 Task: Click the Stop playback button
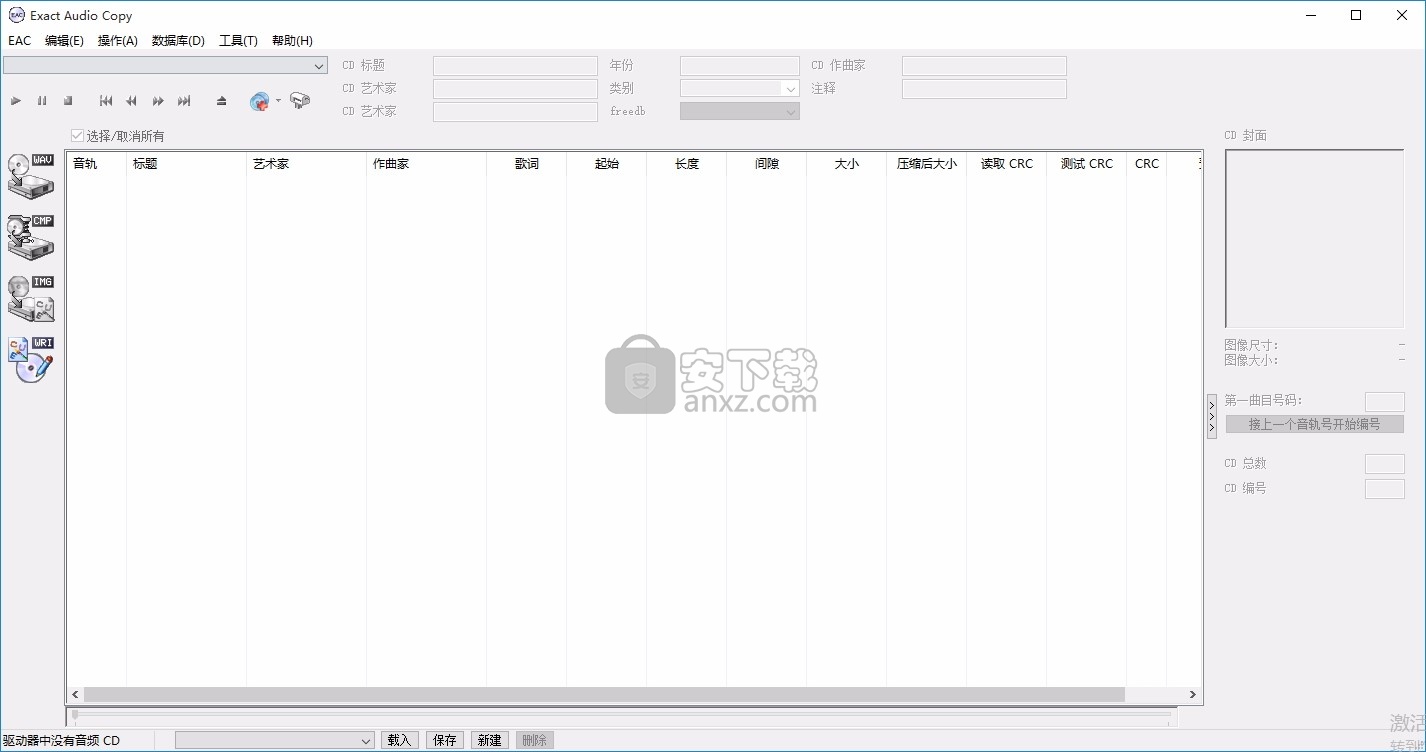(x=68, y=101)
